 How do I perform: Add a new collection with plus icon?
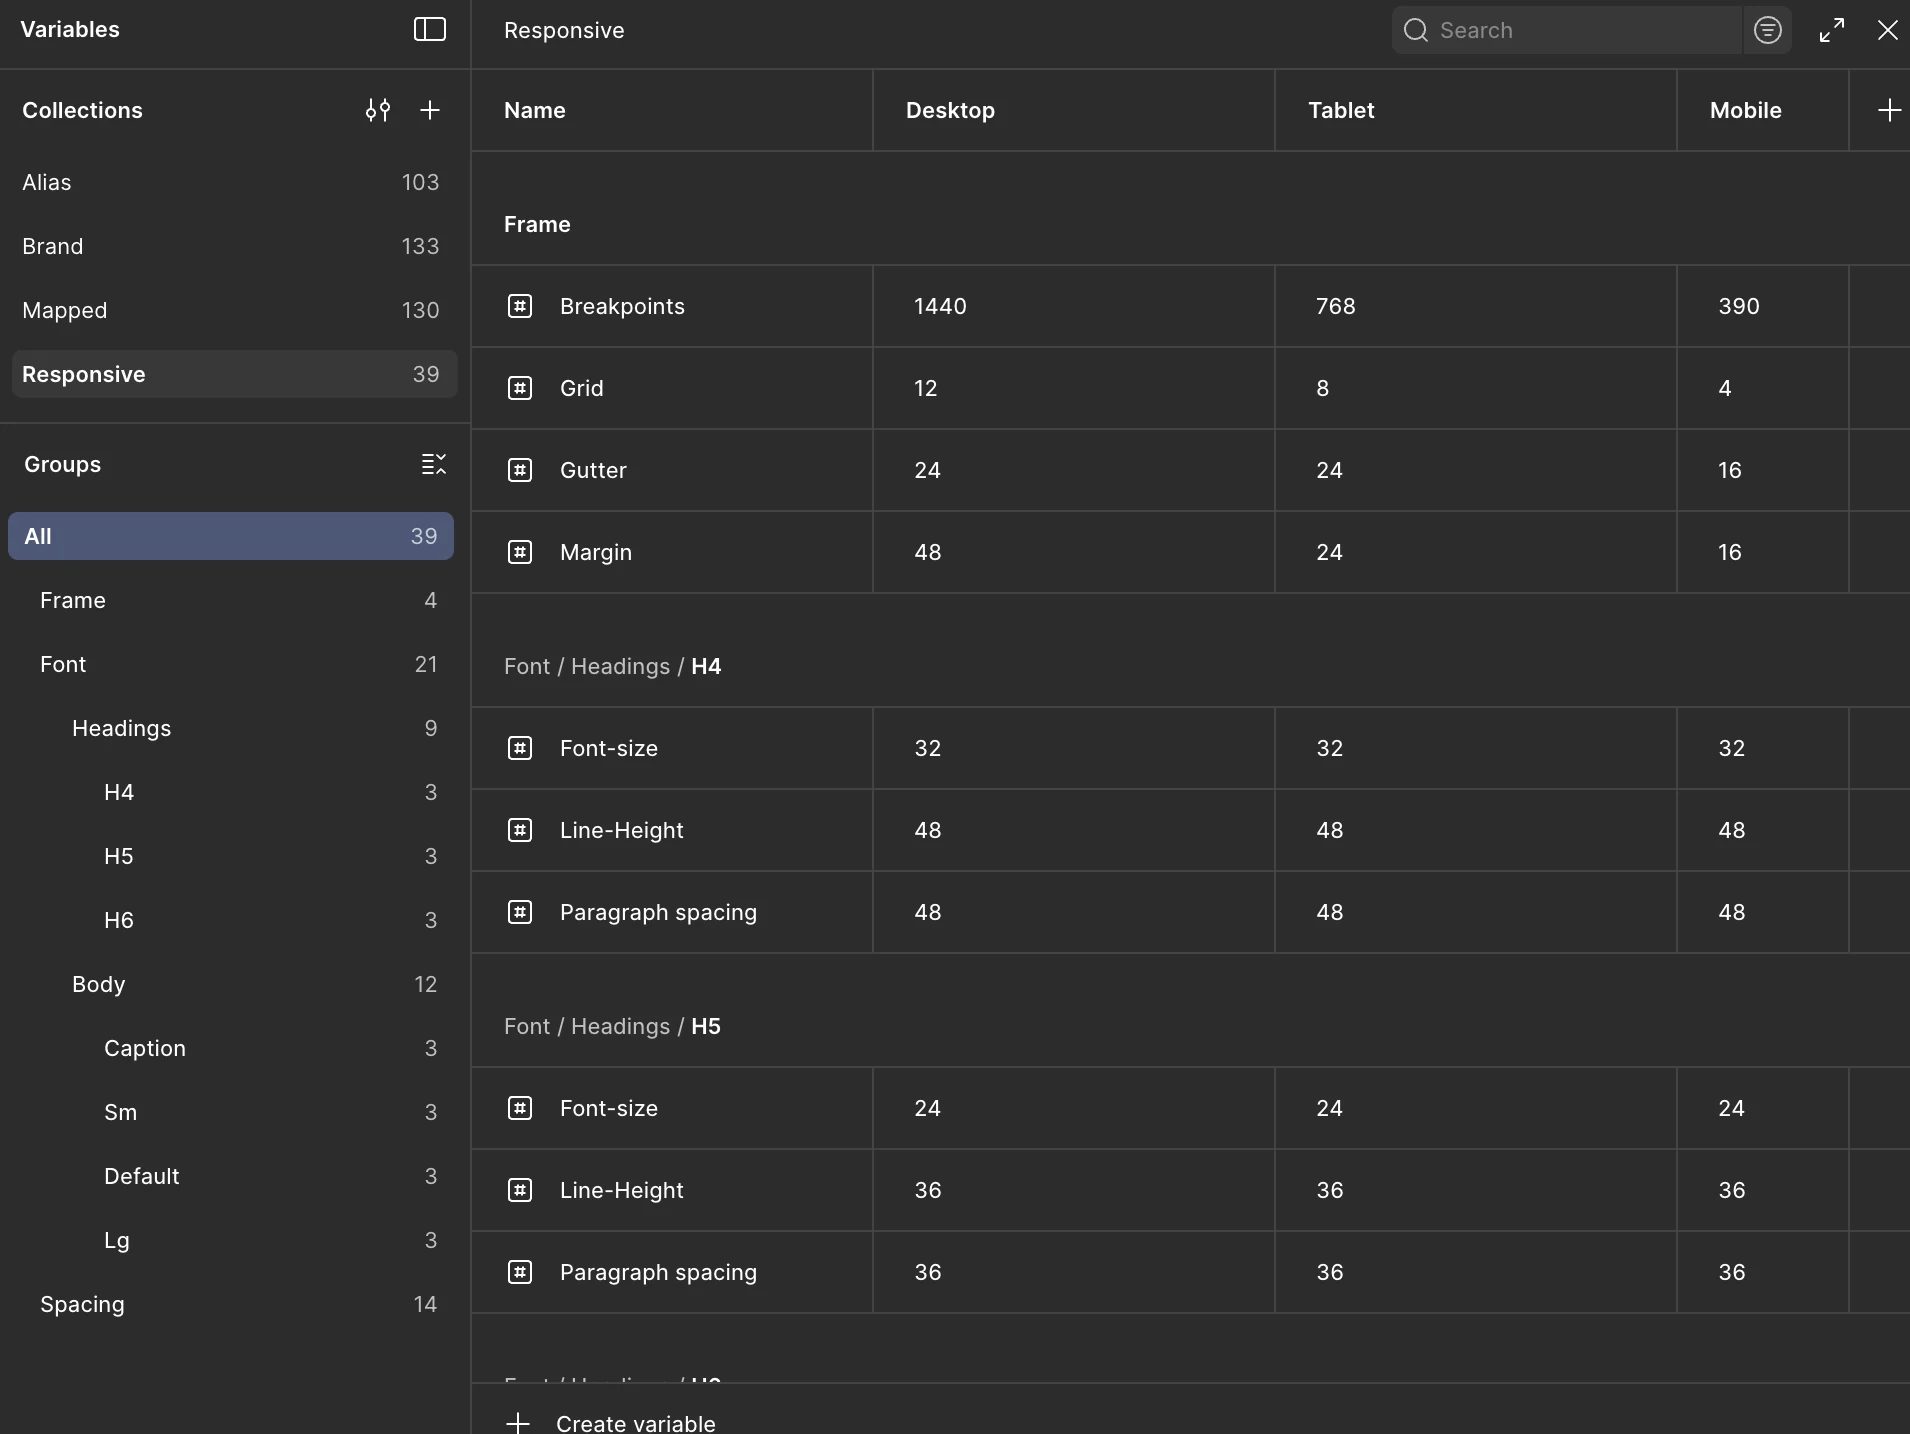tap(430, 110)
